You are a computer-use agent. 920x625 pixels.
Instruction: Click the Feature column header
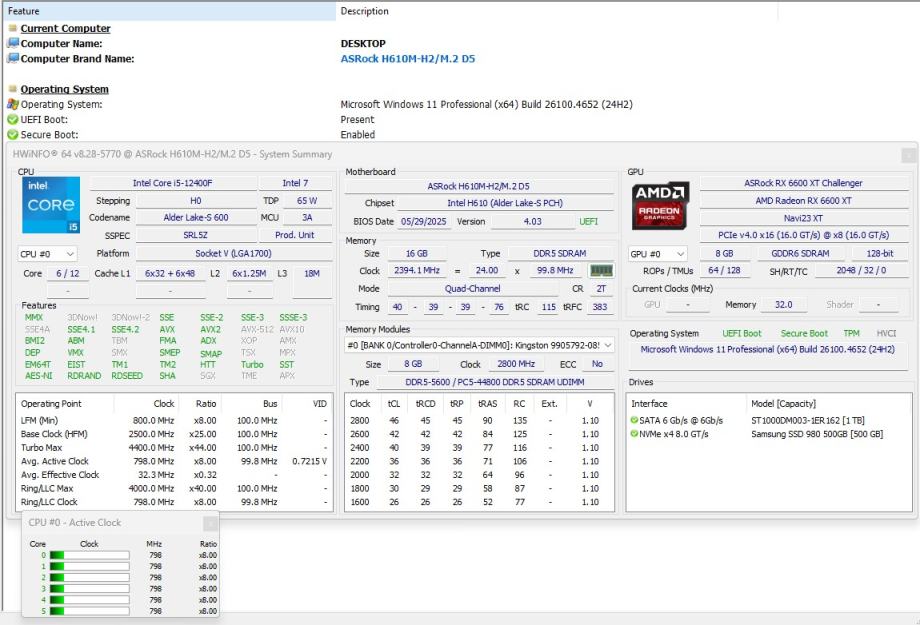pyautogui.click(x=24, y=11)
